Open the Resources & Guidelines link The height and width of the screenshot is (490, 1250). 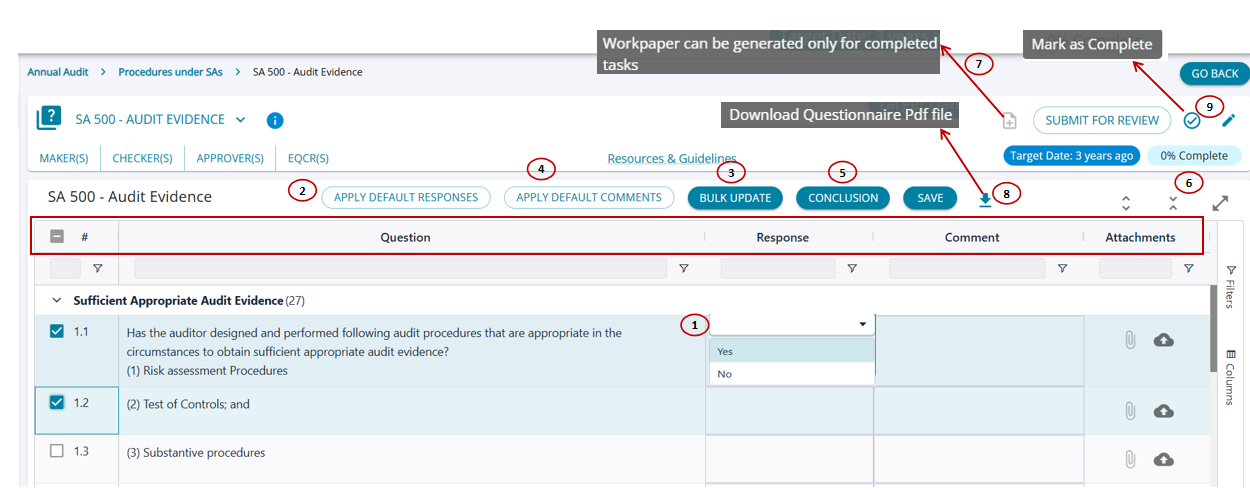671,158
